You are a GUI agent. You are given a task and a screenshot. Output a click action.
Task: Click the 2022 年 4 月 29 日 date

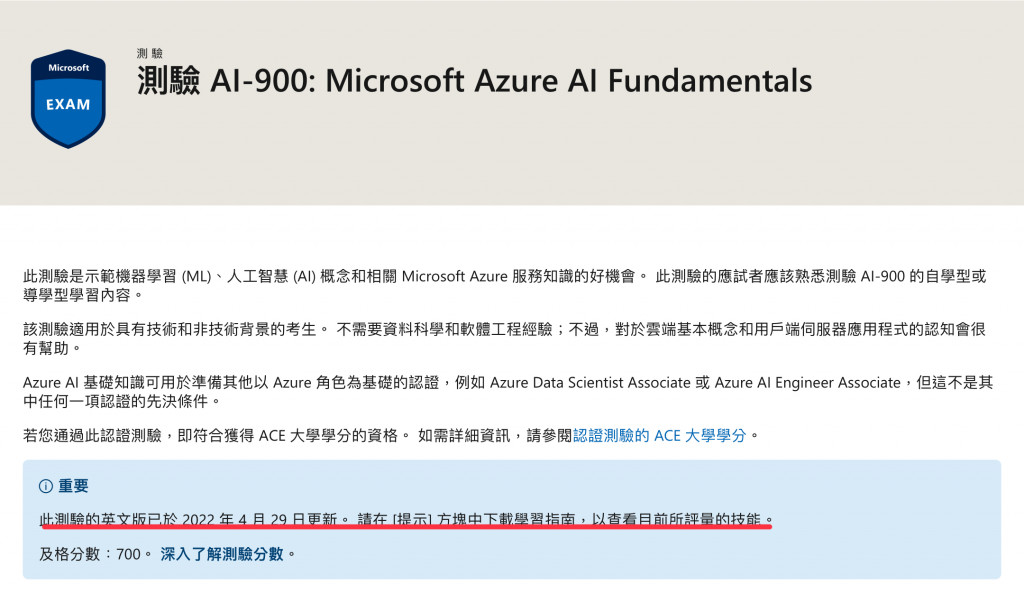pos(244,520)
